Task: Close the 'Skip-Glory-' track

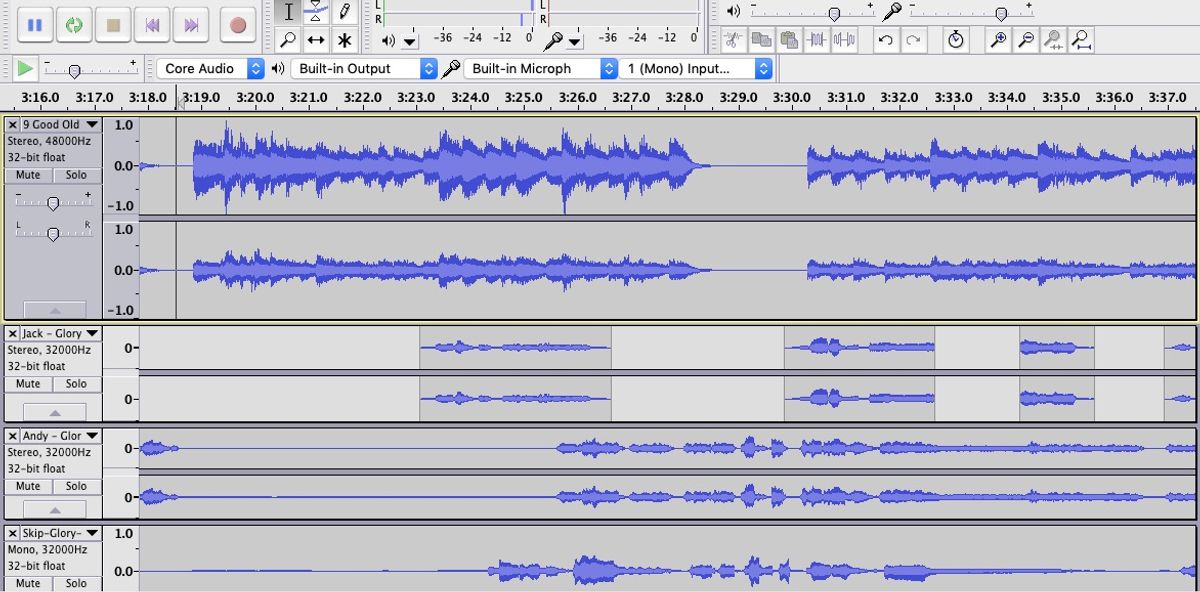Action: [13, 534]
